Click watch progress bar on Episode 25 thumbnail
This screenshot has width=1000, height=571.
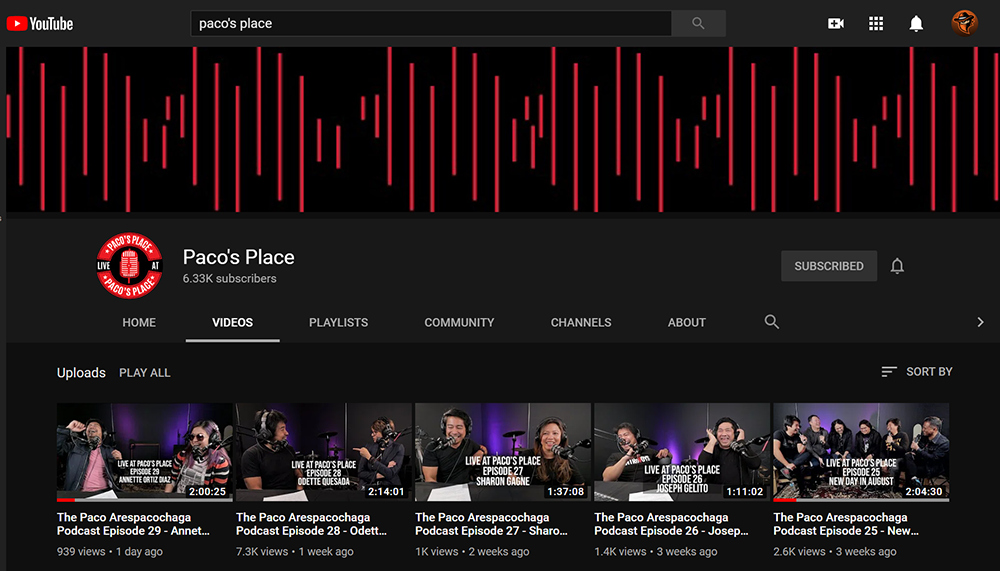pyautogui.click(x=862, y=500)
